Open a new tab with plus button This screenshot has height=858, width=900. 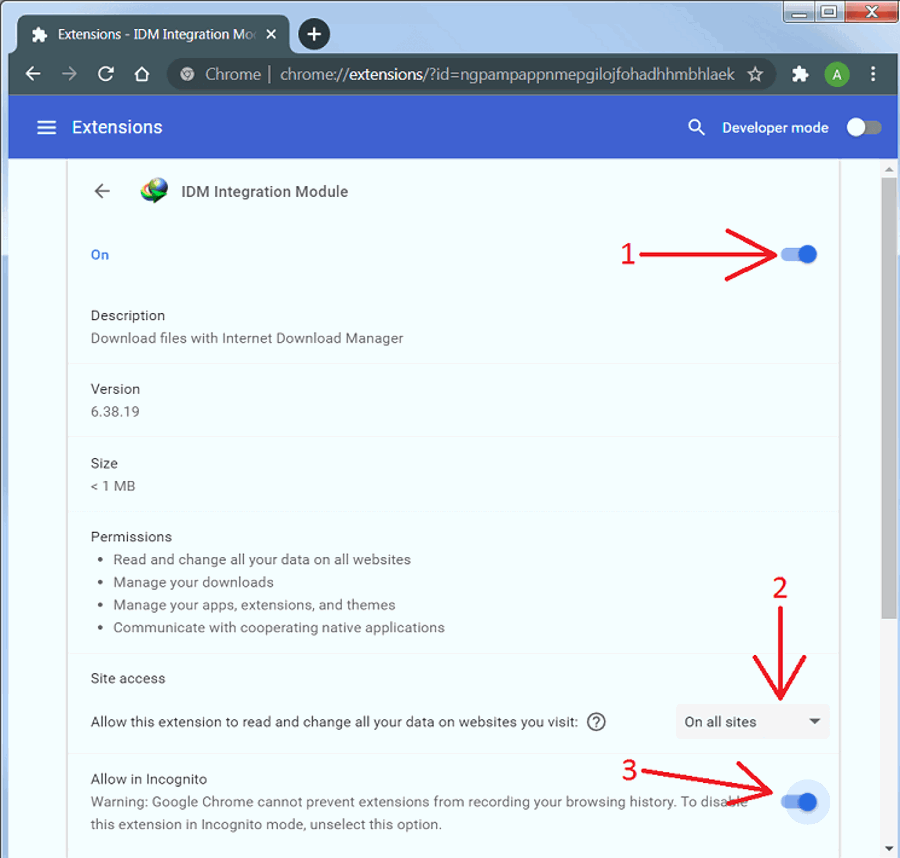[314, 34]
